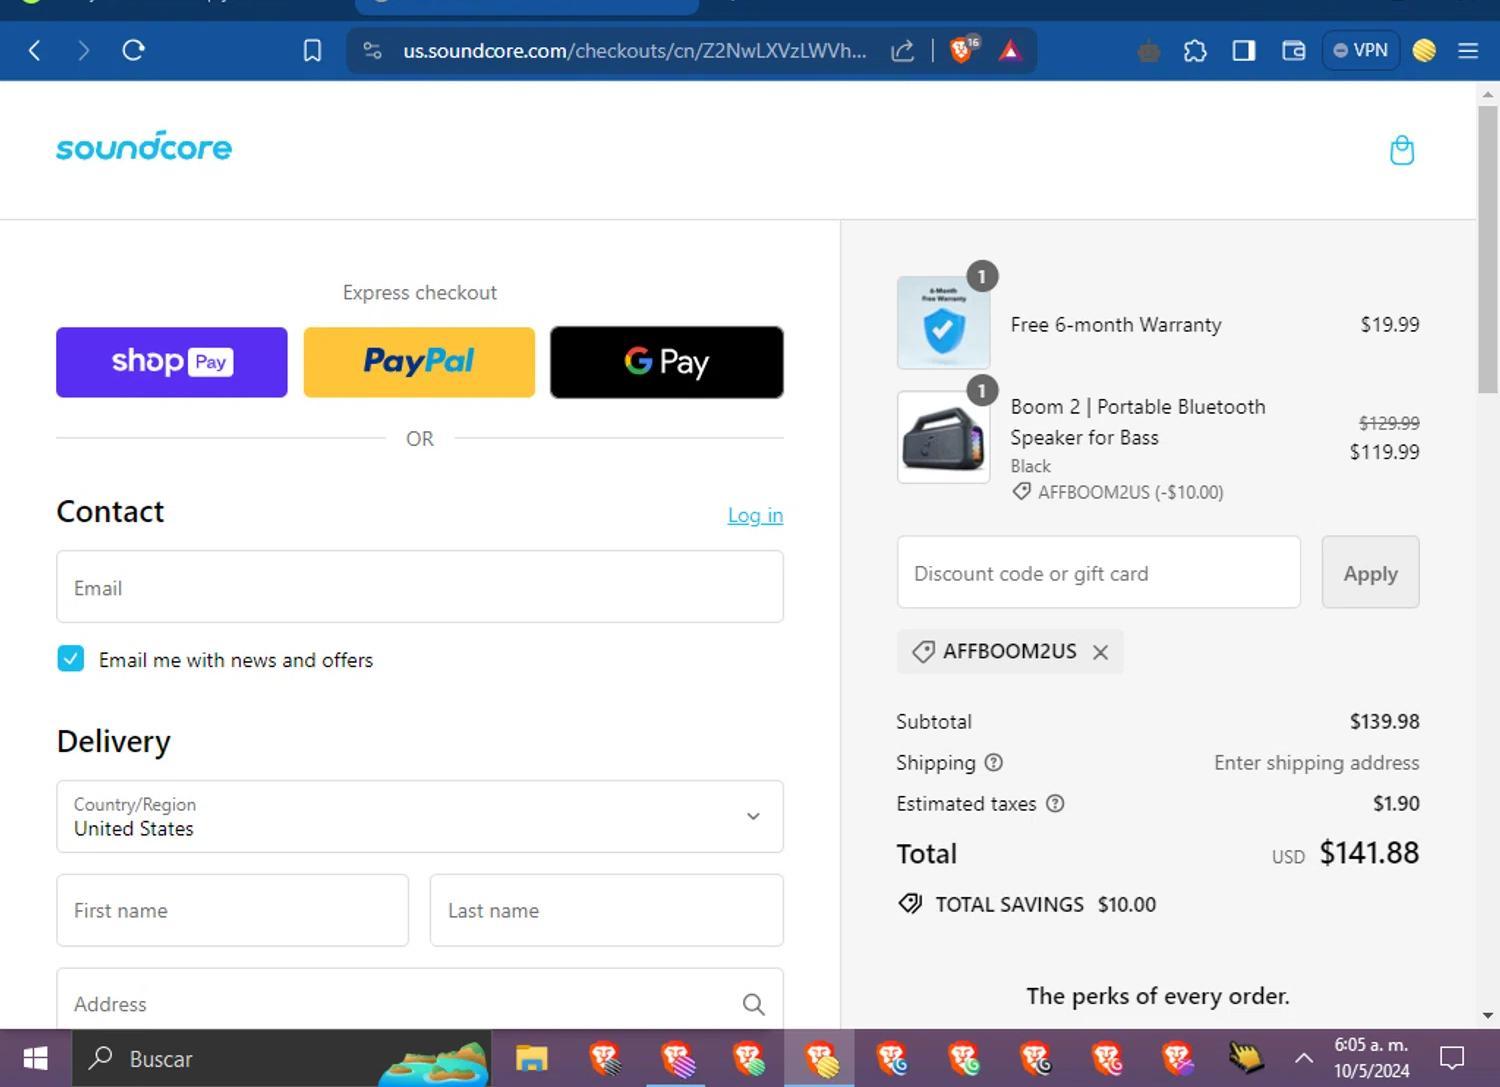The image size is (1500, 1087).
Task: Click the address search magnifier icon
Action: click(753, 1004)
